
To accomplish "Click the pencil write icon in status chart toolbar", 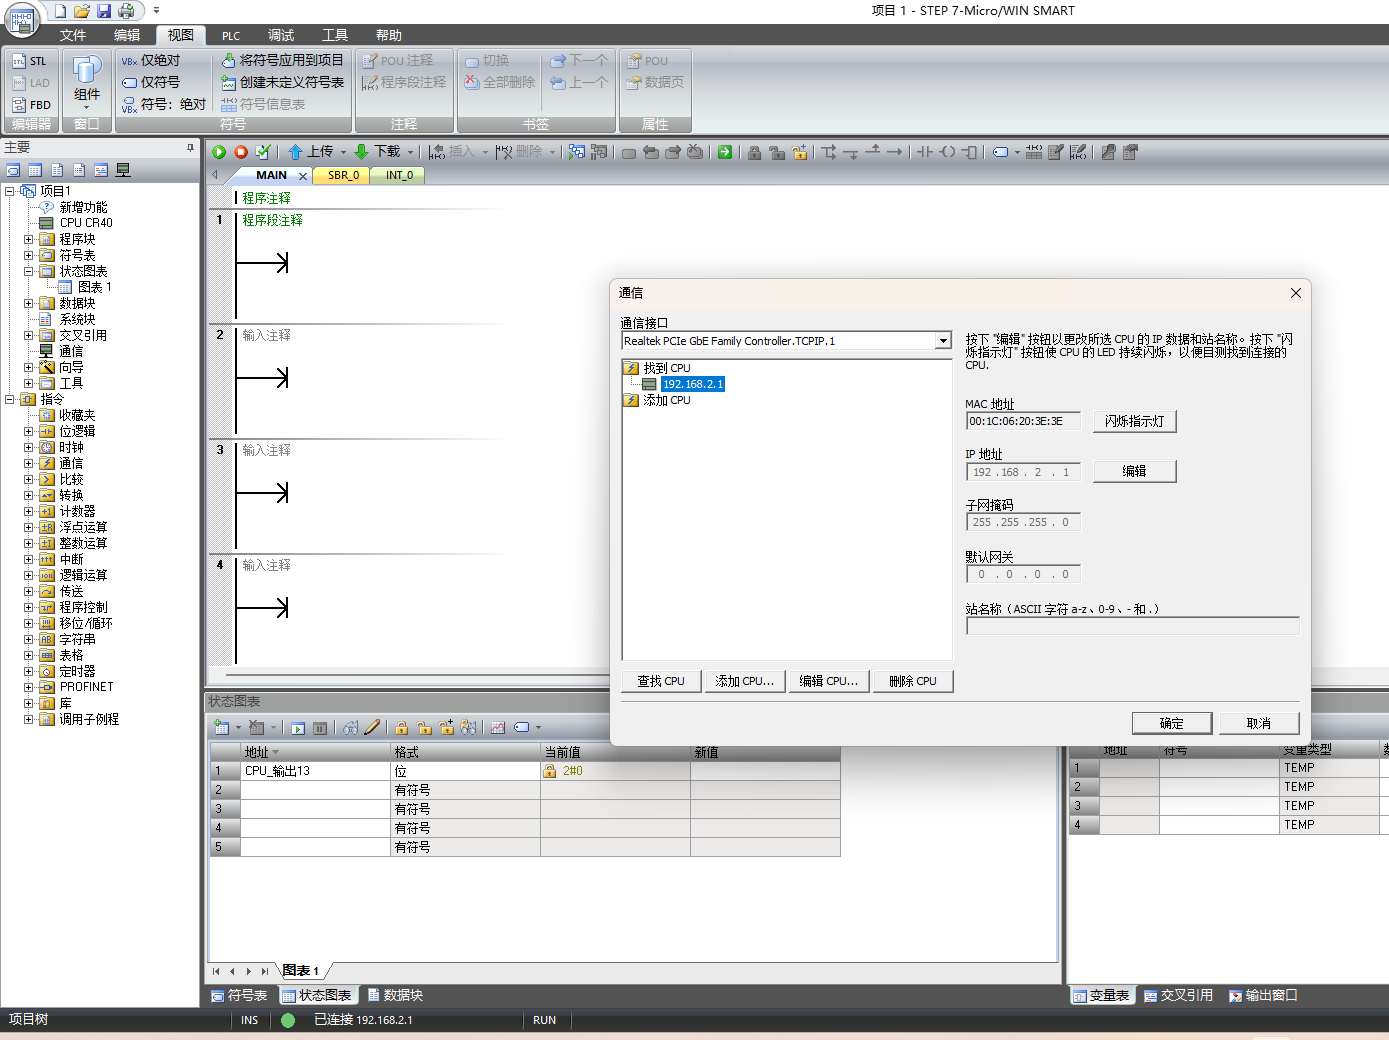I will pyautogui.click(x=373, y=728).
